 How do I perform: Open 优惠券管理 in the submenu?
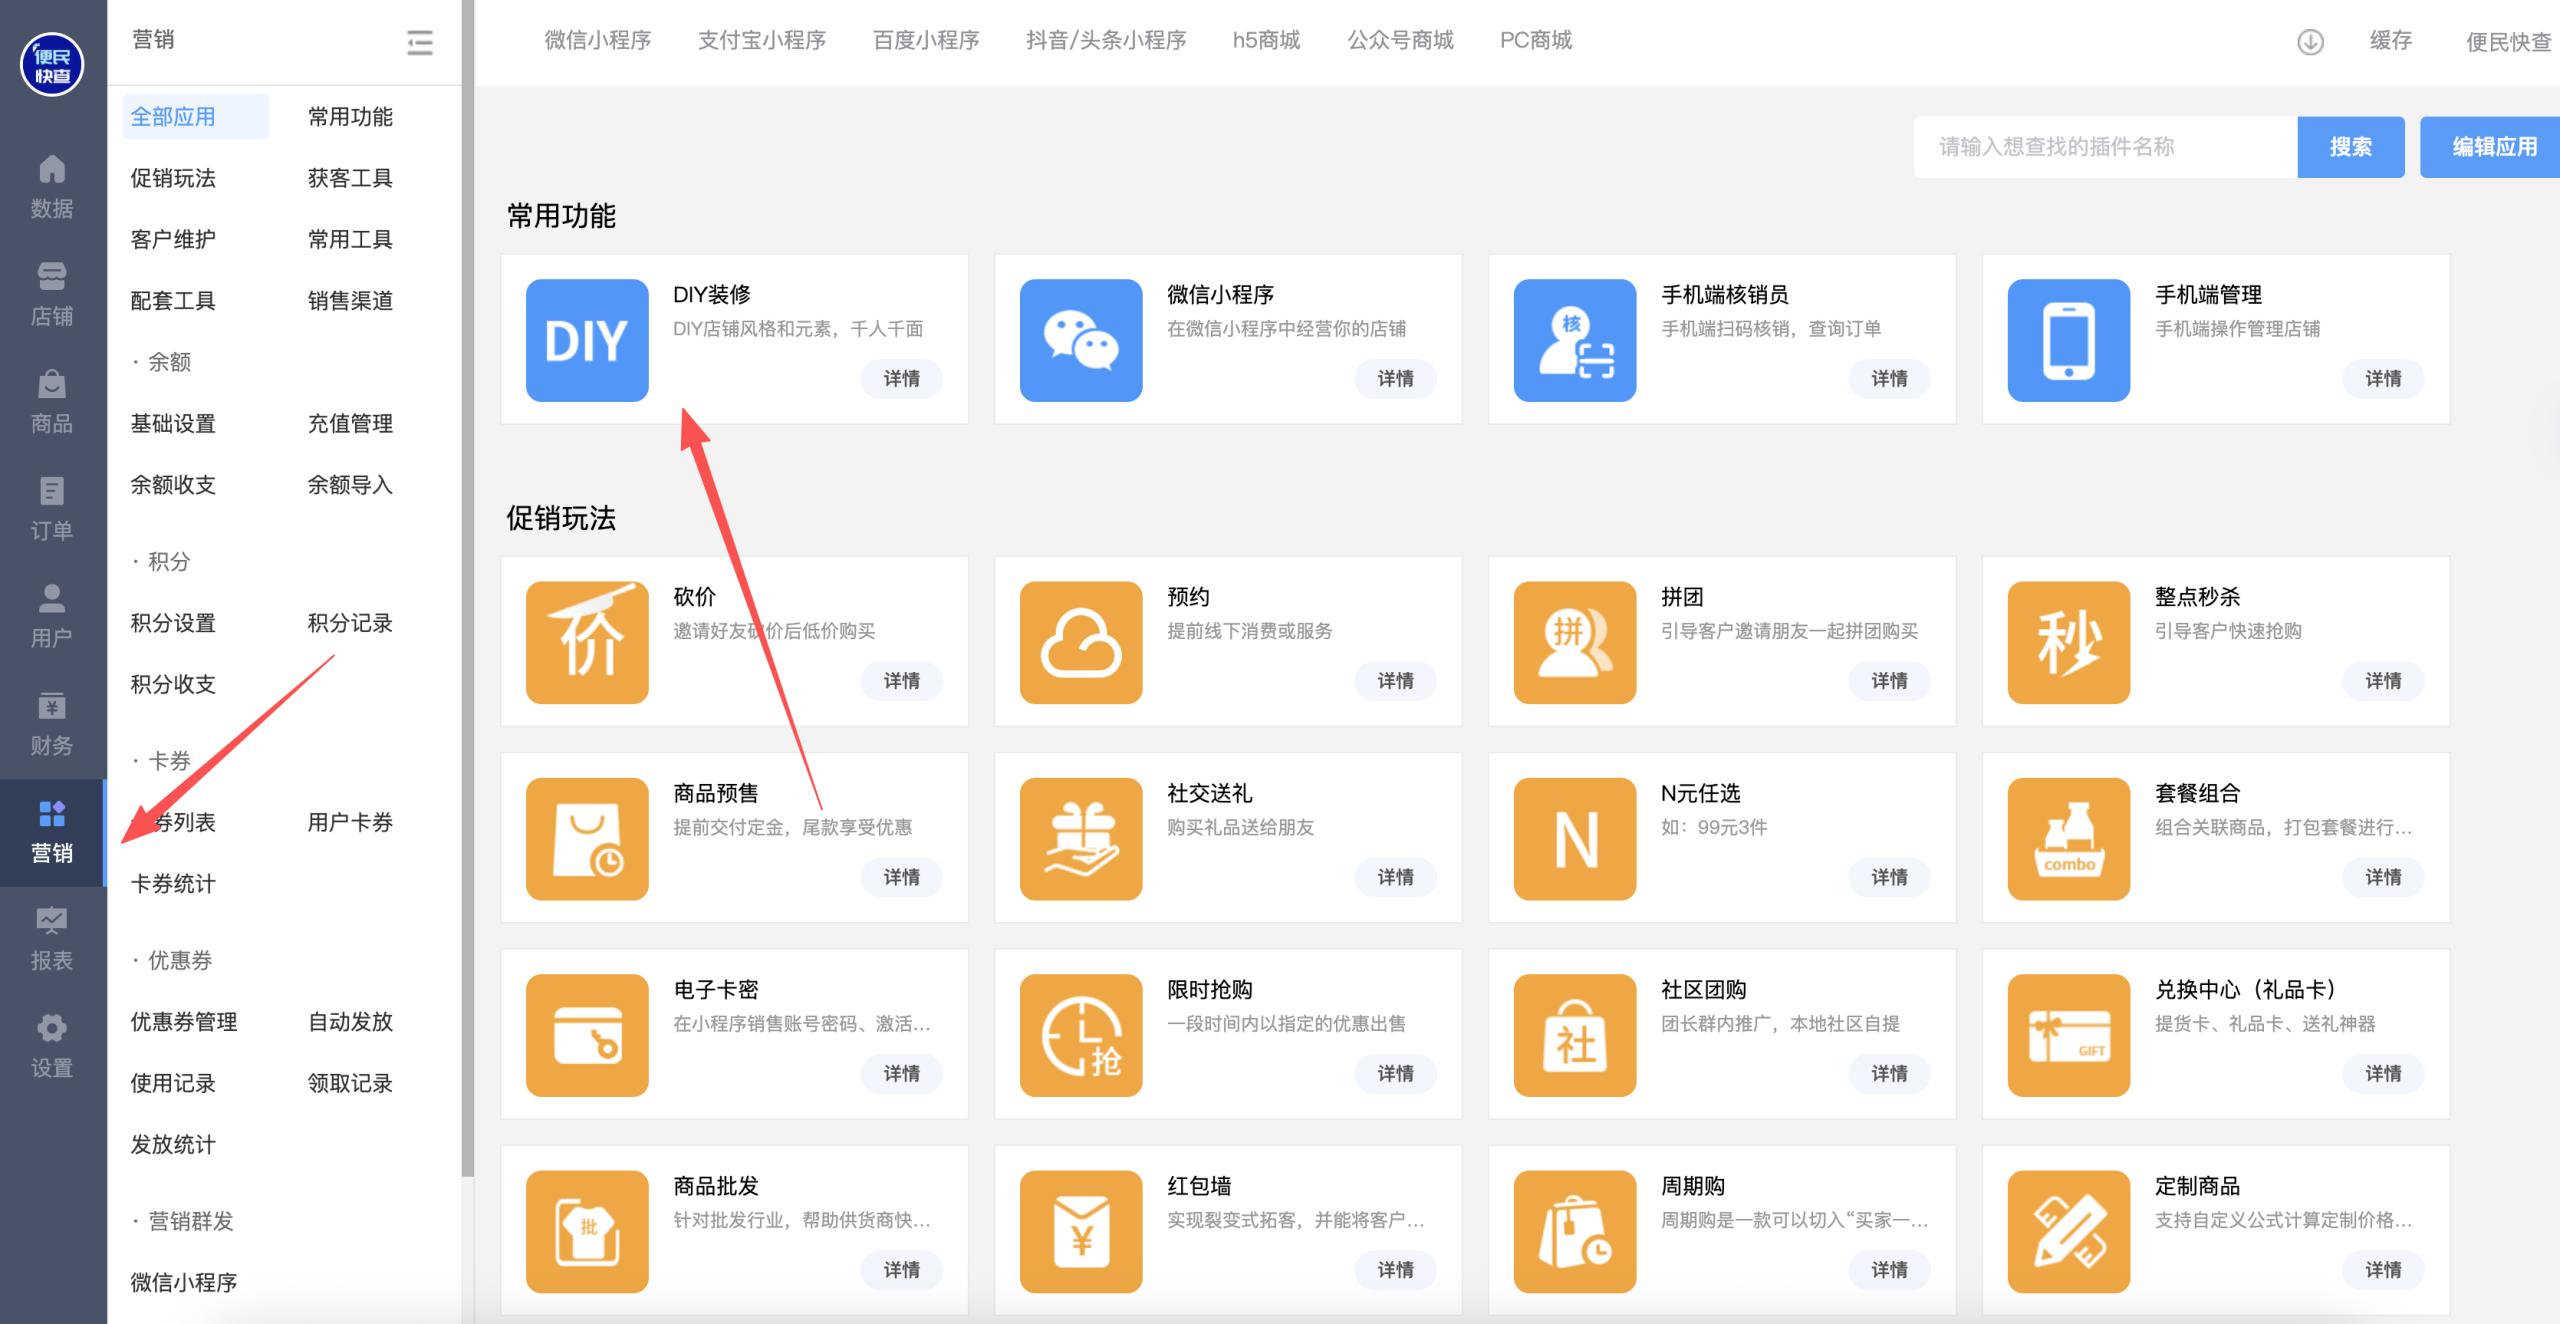point(184,1021)
